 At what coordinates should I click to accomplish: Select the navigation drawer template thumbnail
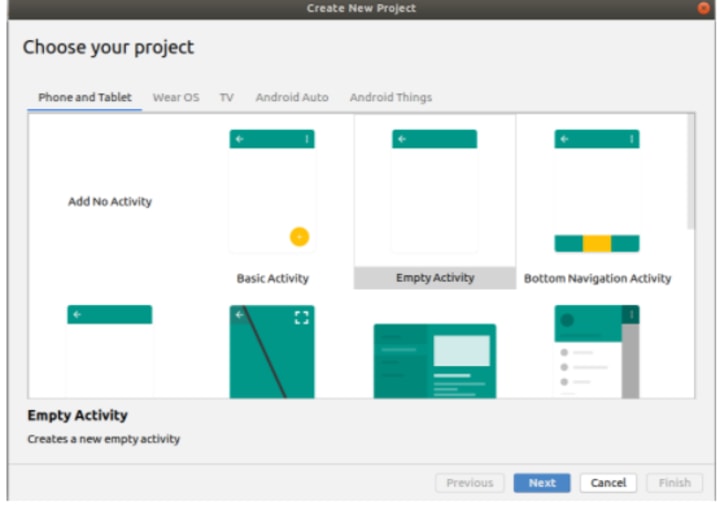point(597,352)
